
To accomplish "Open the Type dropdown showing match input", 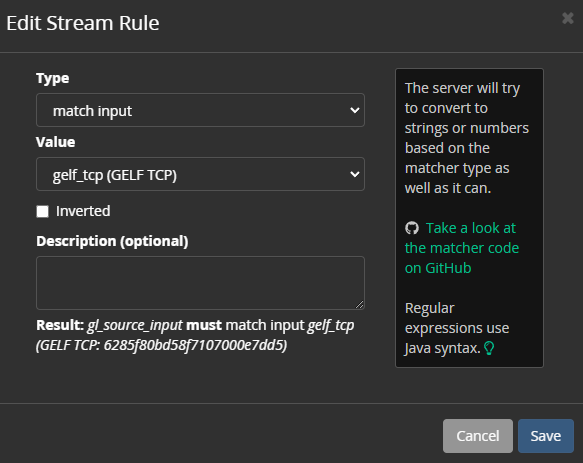I will point(200,110).
